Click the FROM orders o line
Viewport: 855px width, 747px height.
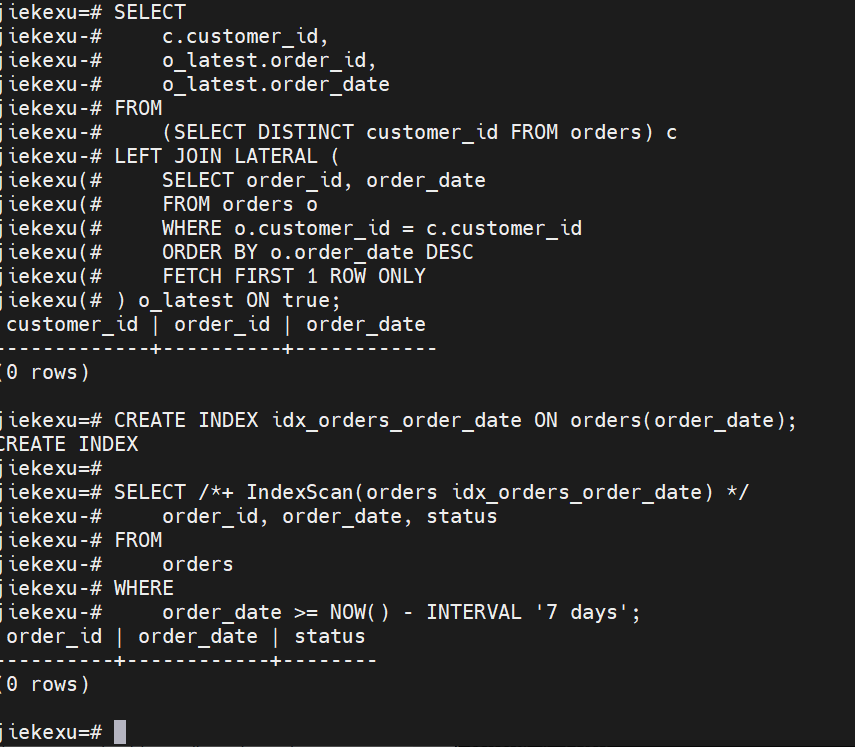coord(240,204)
